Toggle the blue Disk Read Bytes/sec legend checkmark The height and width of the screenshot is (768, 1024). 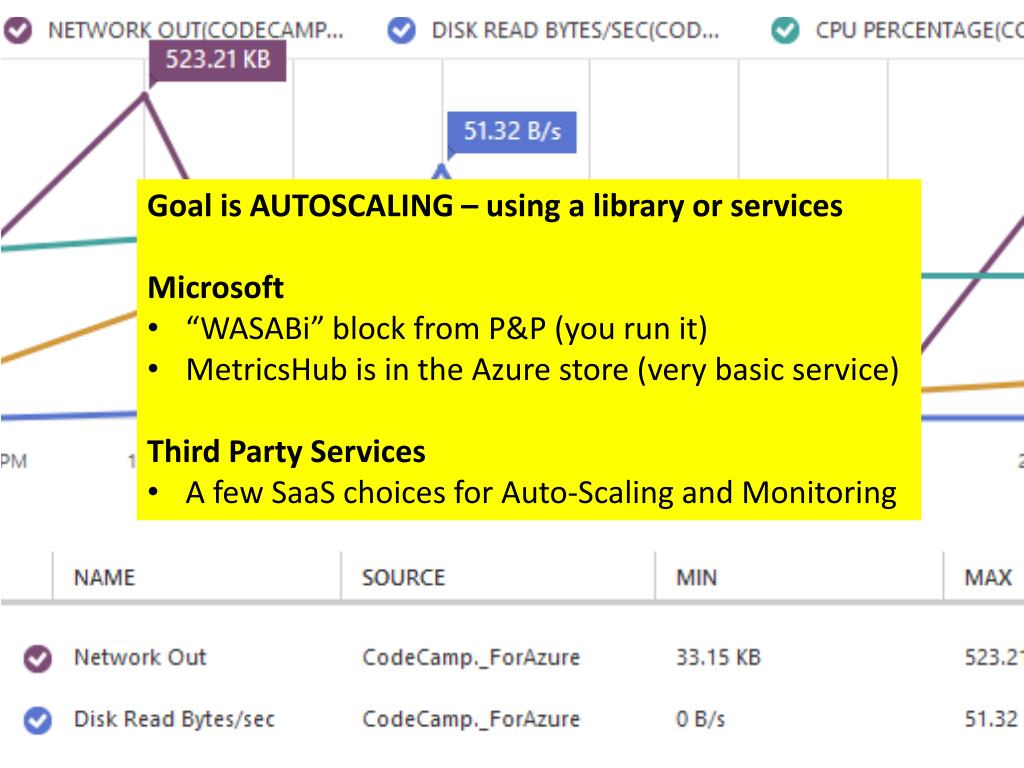coord(401,30)
